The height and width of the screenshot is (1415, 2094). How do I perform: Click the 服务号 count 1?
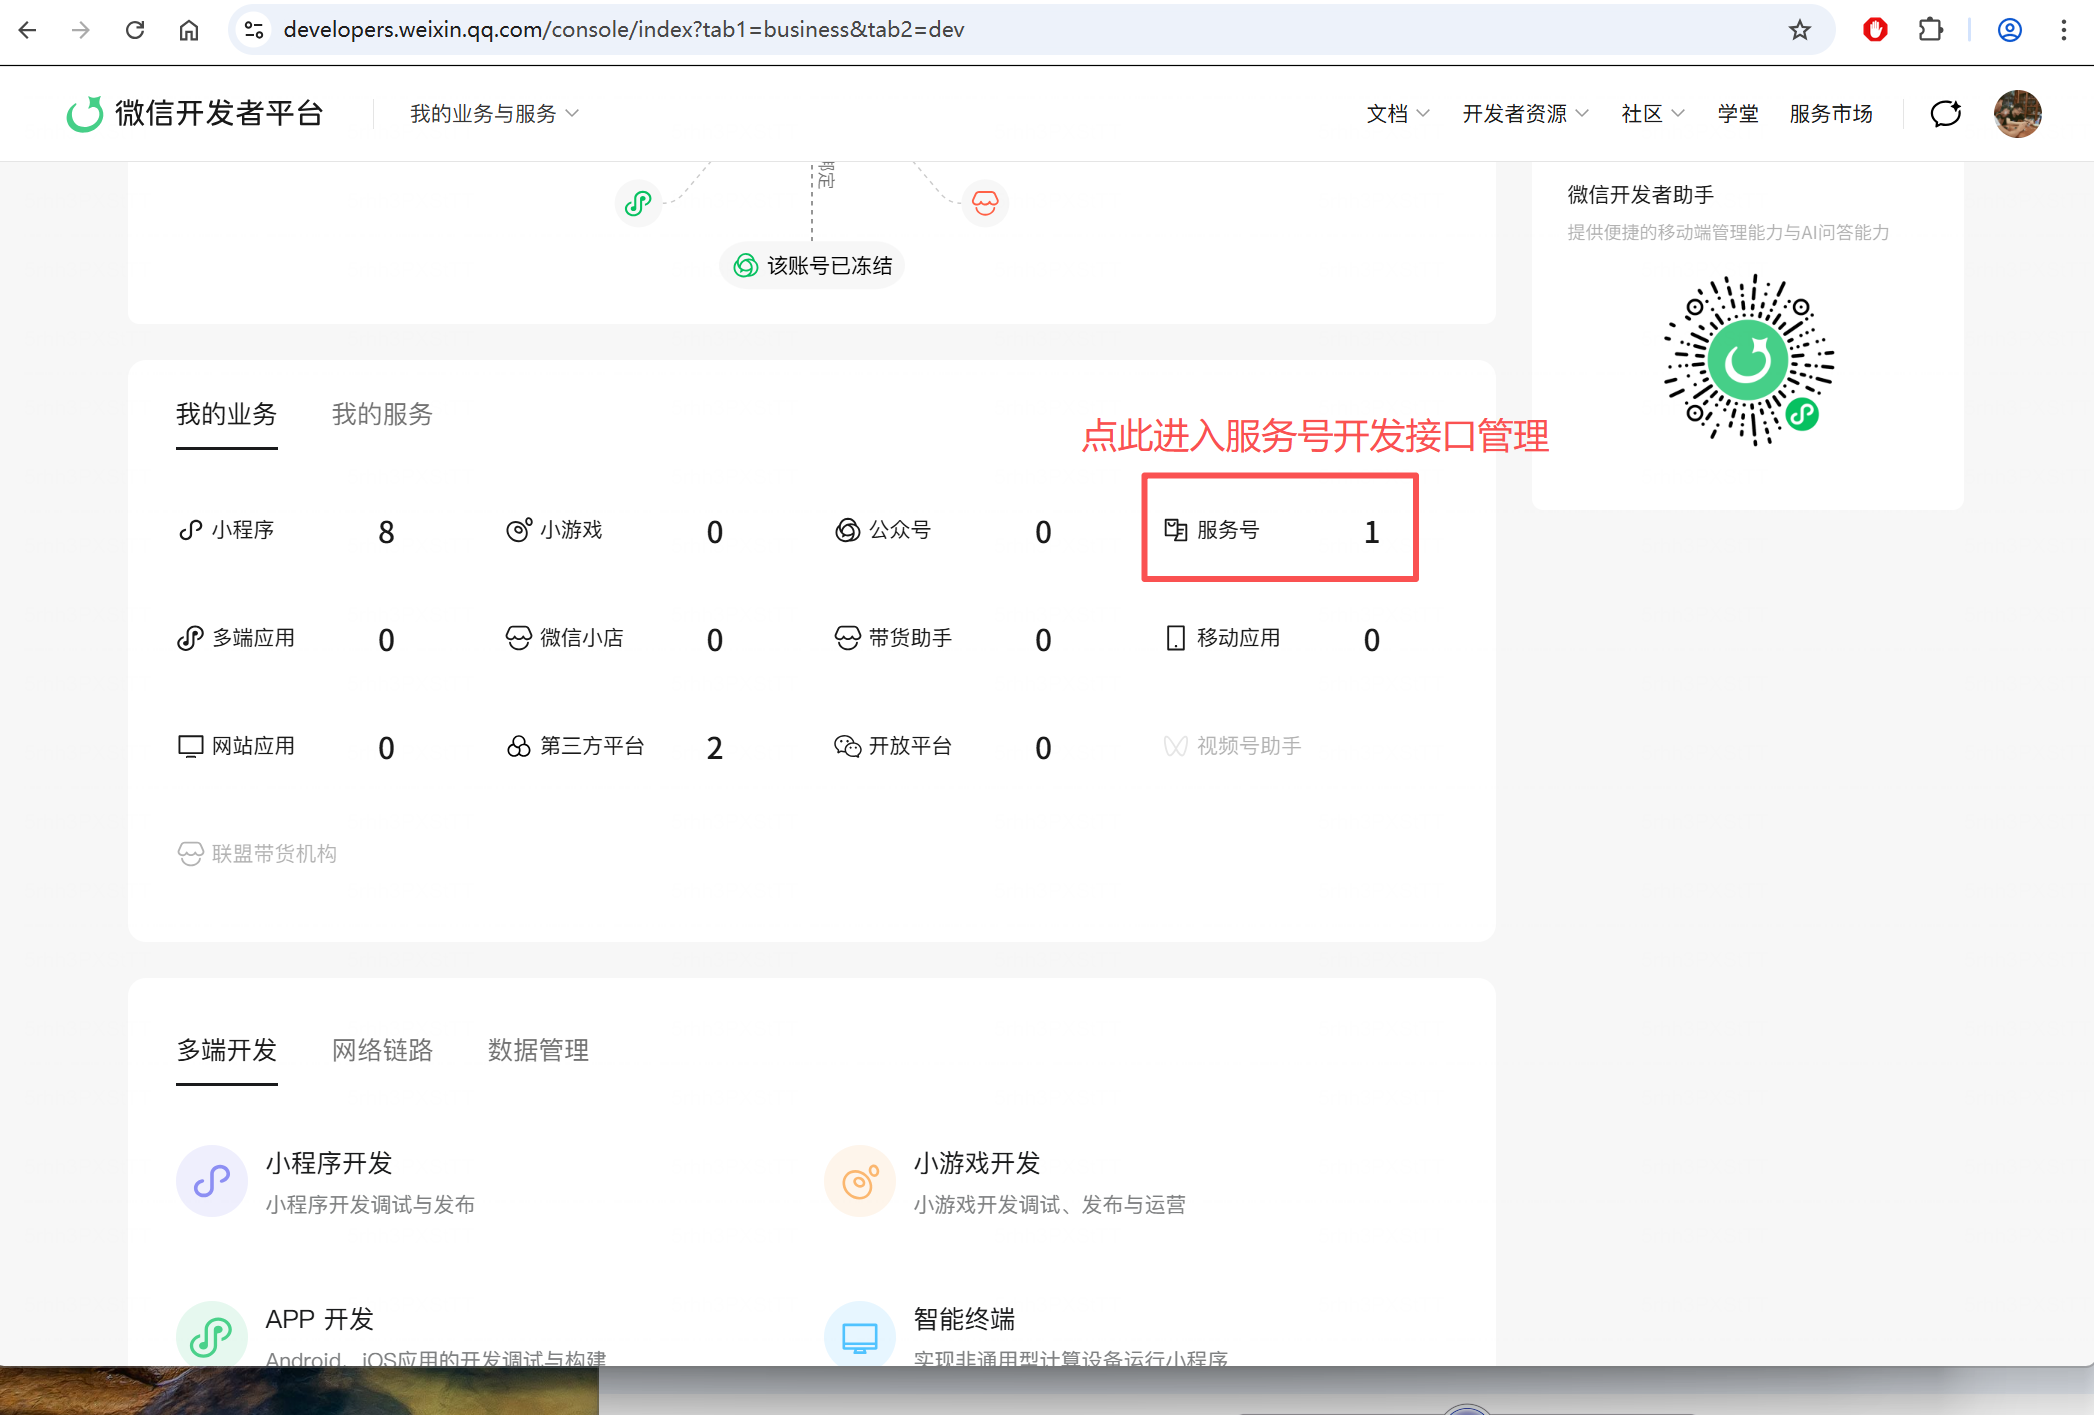[x=1372, y=532]
